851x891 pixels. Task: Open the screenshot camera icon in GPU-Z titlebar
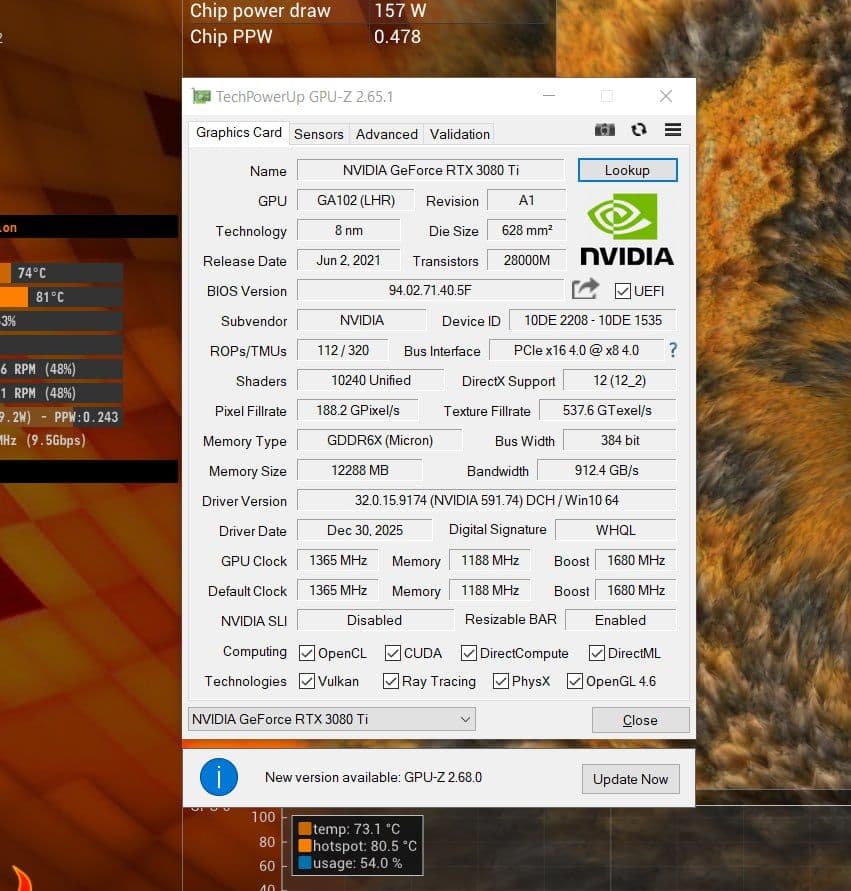click(x=604, y=129)
